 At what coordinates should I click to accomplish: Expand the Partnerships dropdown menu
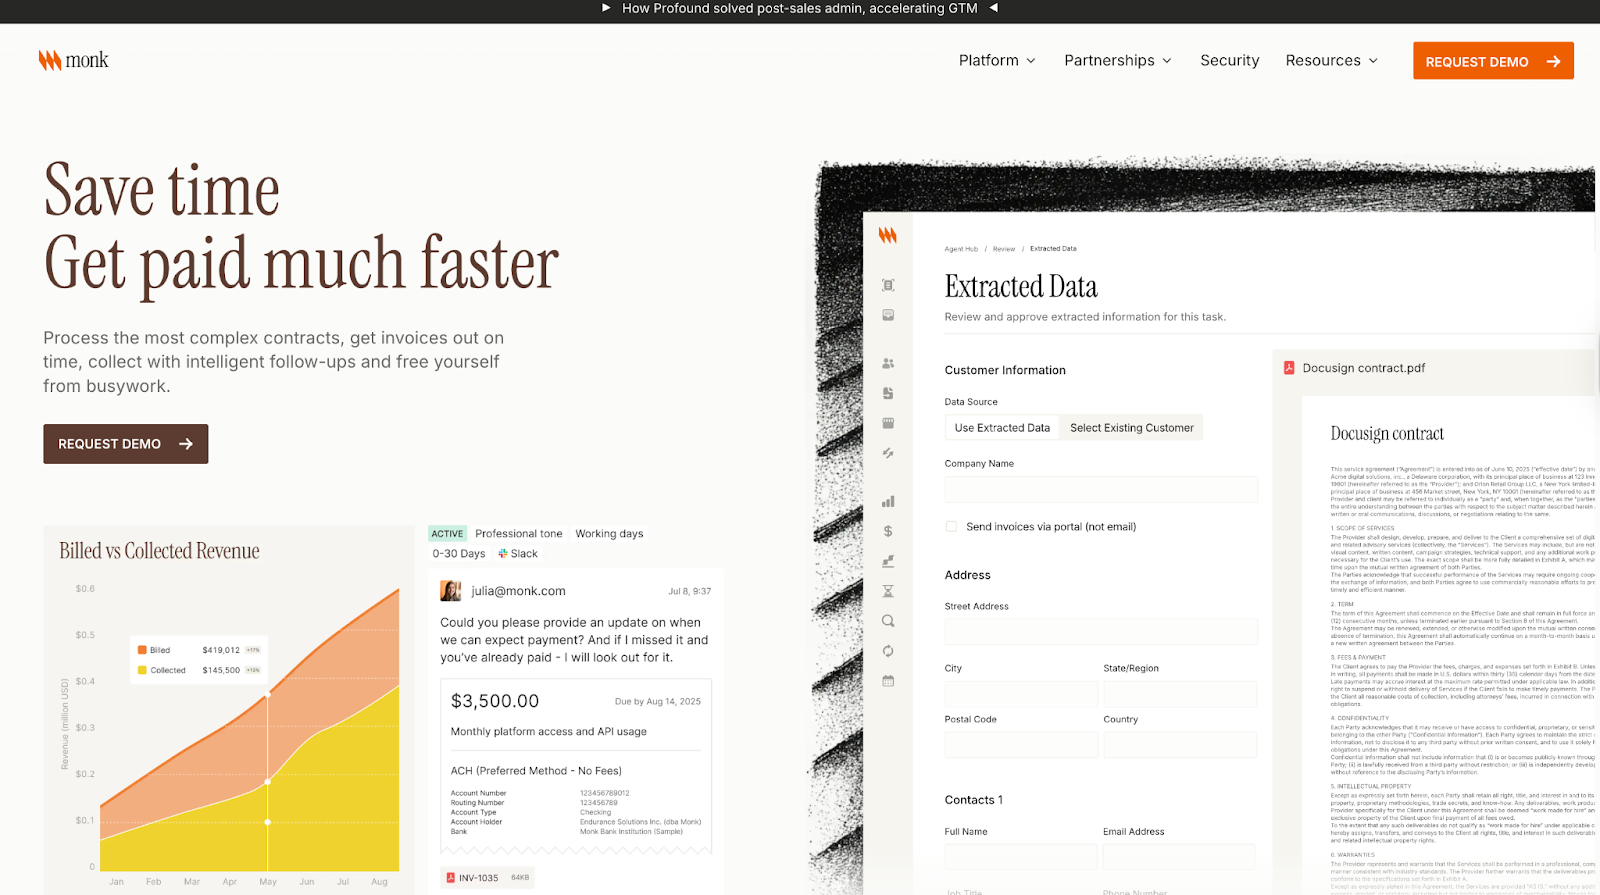pos(1117,61)
